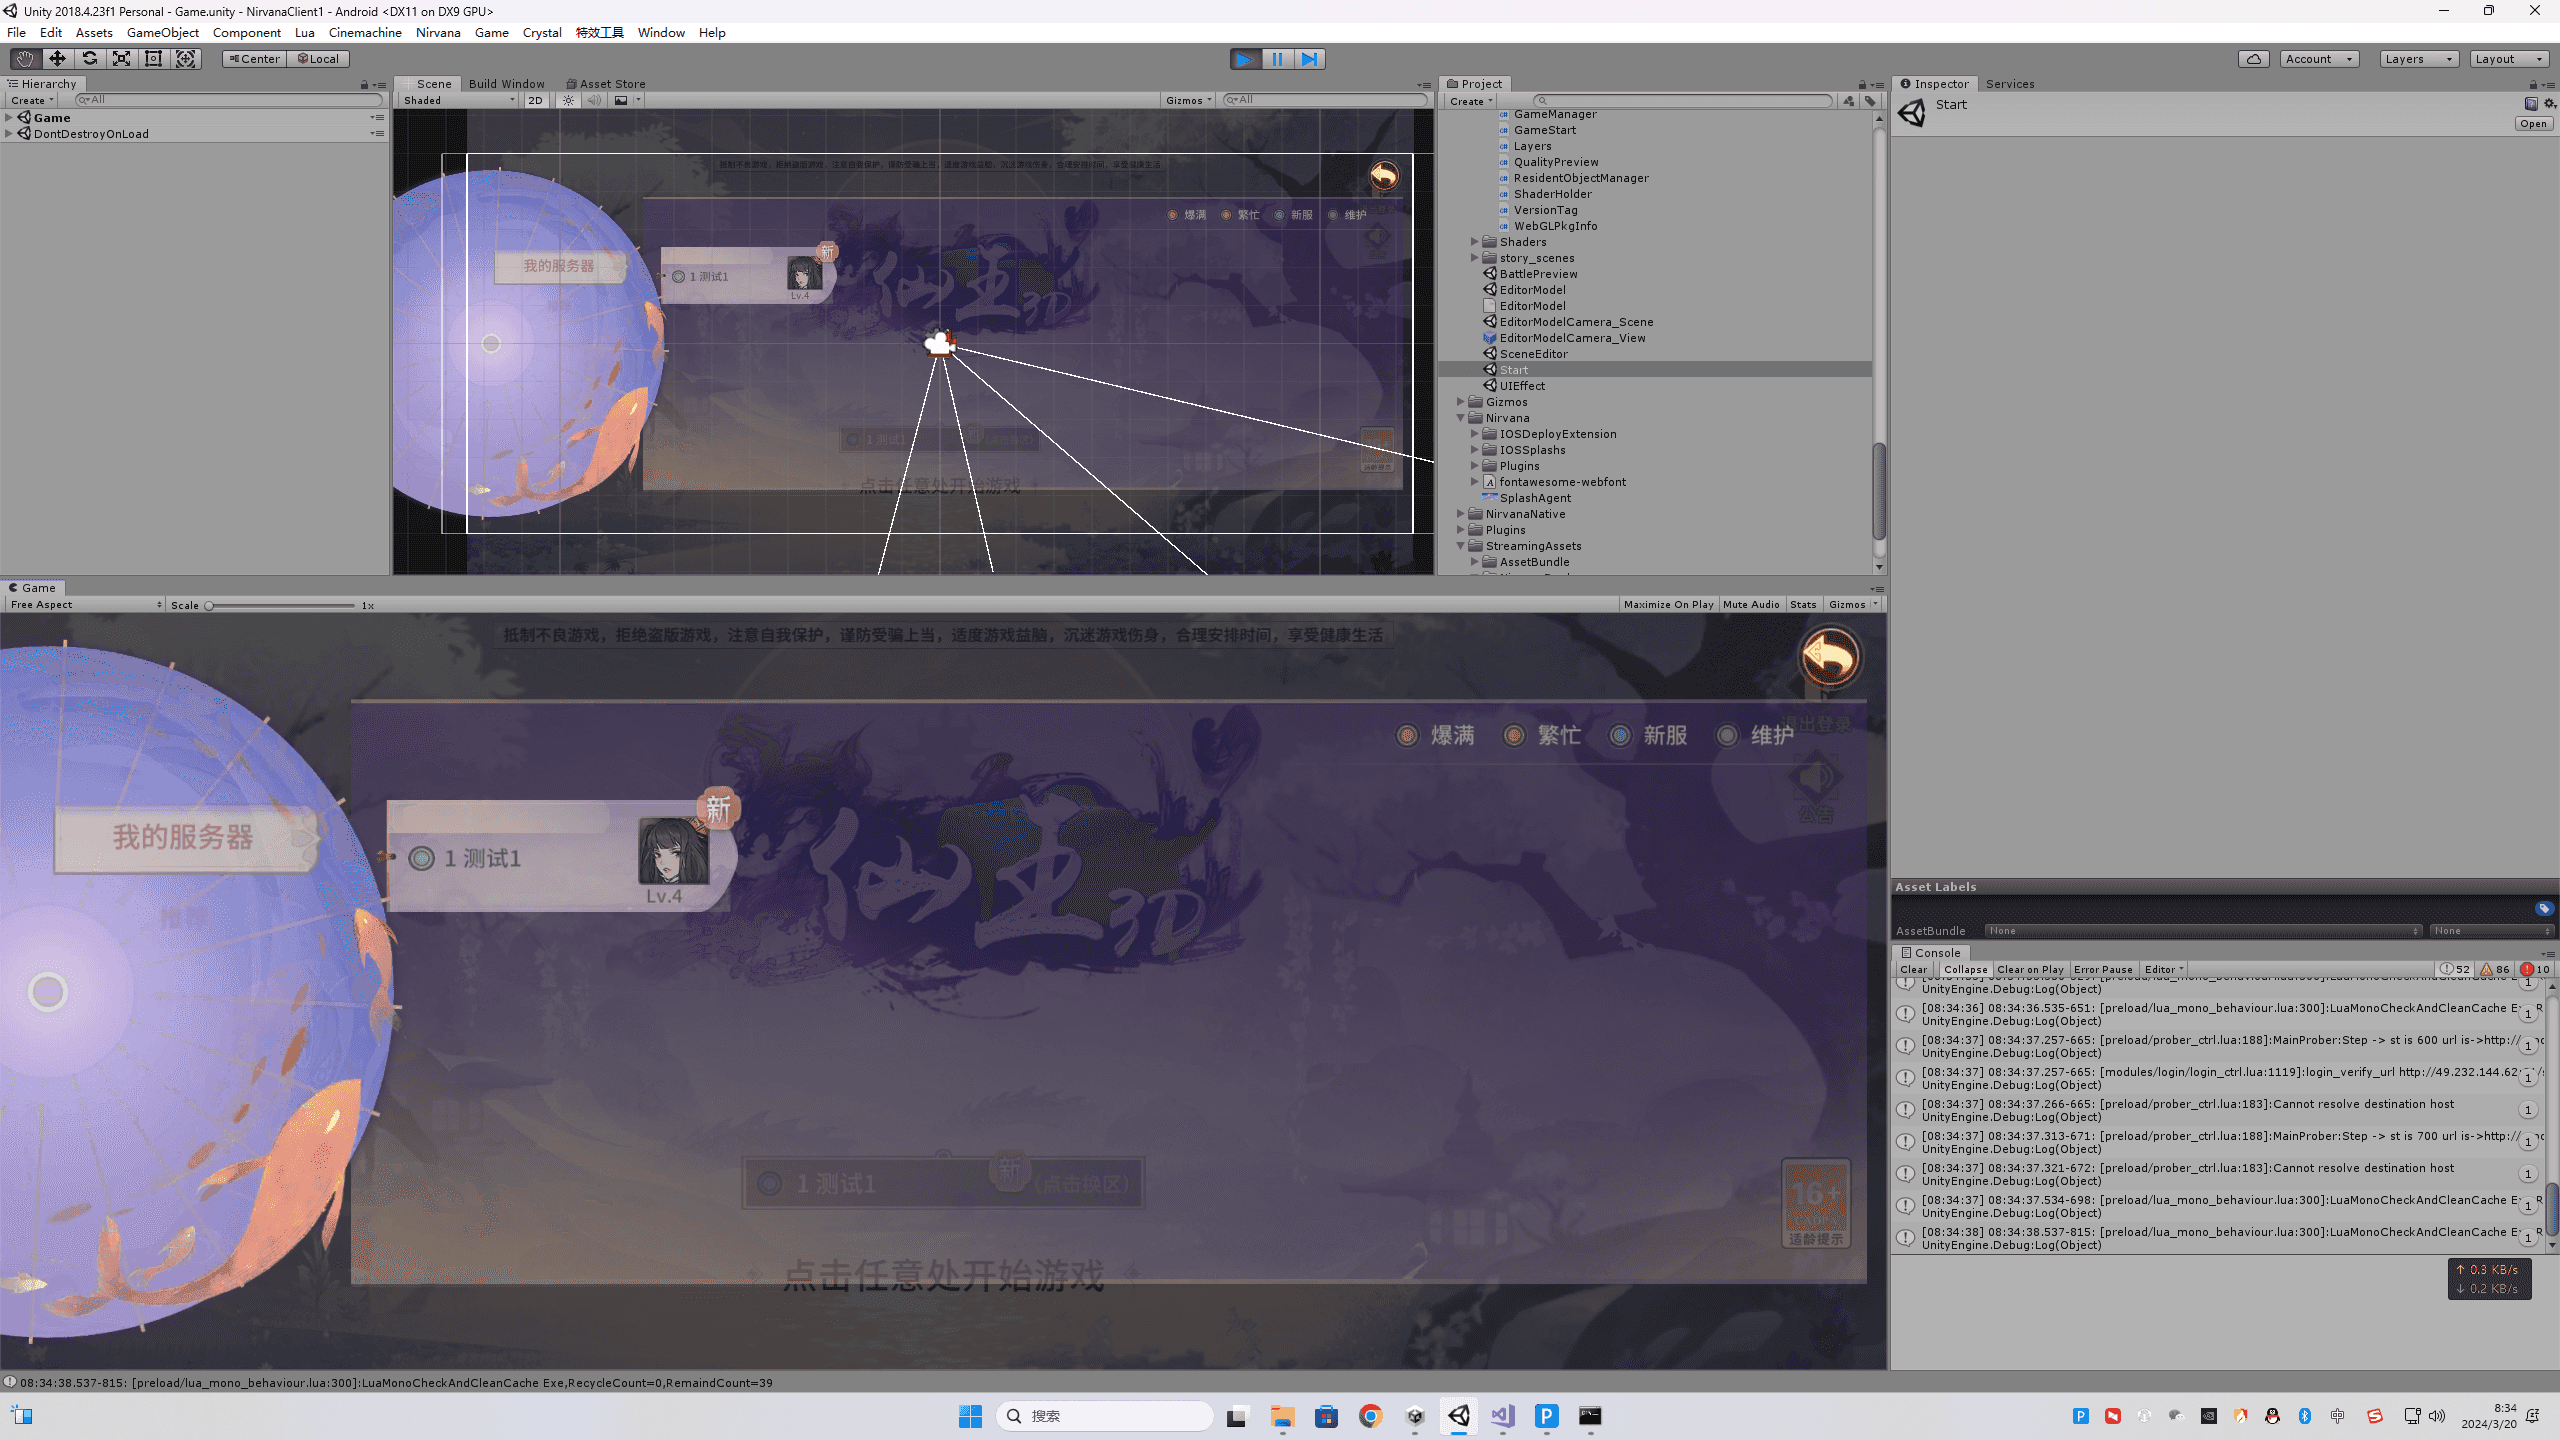The height and width of the screenshot is (1440, 2560).
Task: Toggle Mute Audio in Game view
Action: (x=1751, y=604)
